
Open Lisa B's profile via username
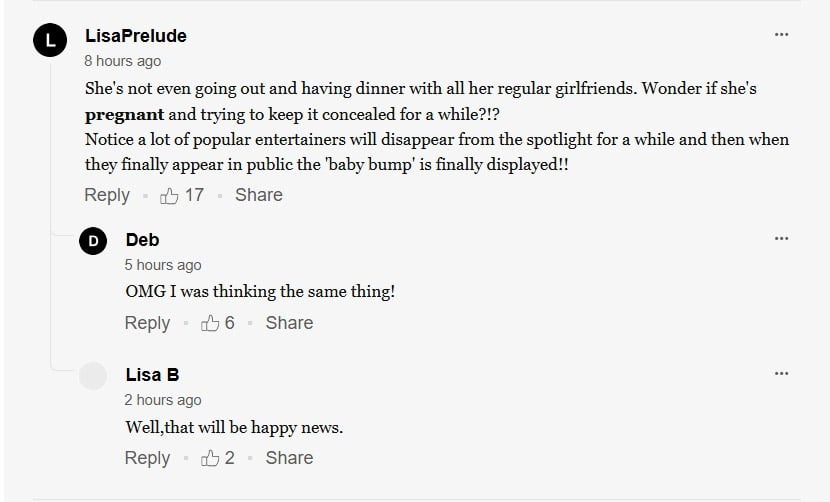152,375
